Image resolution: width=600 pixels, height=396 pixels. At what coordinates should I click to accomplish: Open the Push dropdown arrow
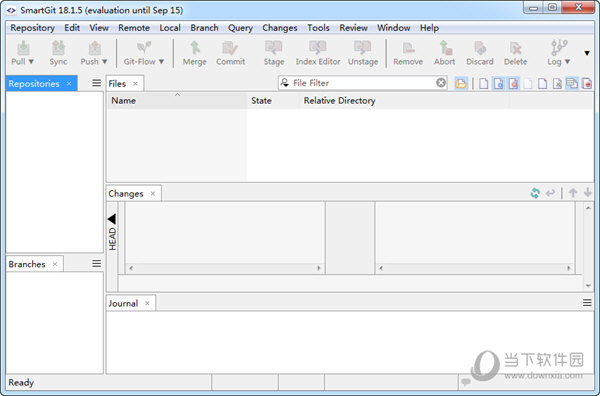tap(104, 62)
